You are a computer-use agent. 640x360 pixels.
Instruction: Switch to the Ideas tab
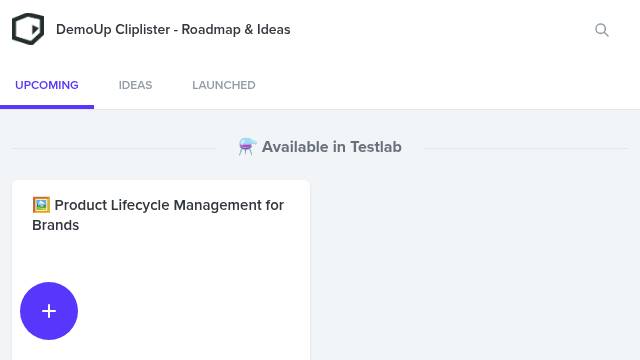pyautogui.click(x=136, y=85)
